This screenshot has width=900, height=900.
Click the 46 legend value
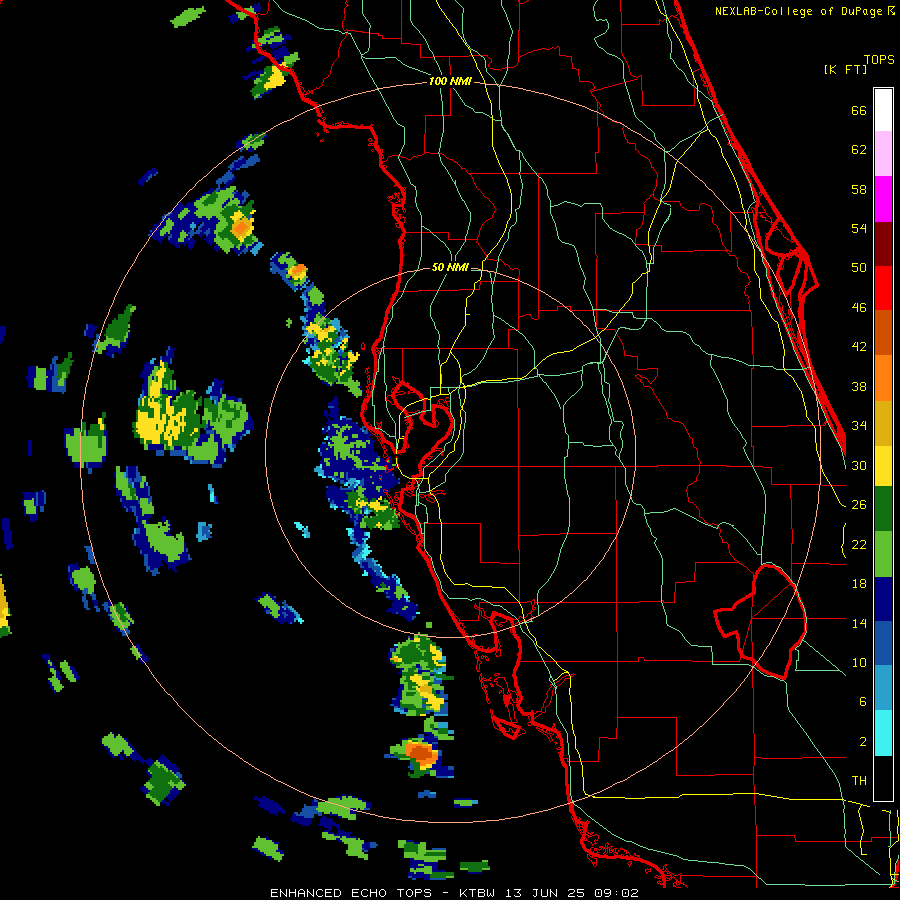pos(859,308)
